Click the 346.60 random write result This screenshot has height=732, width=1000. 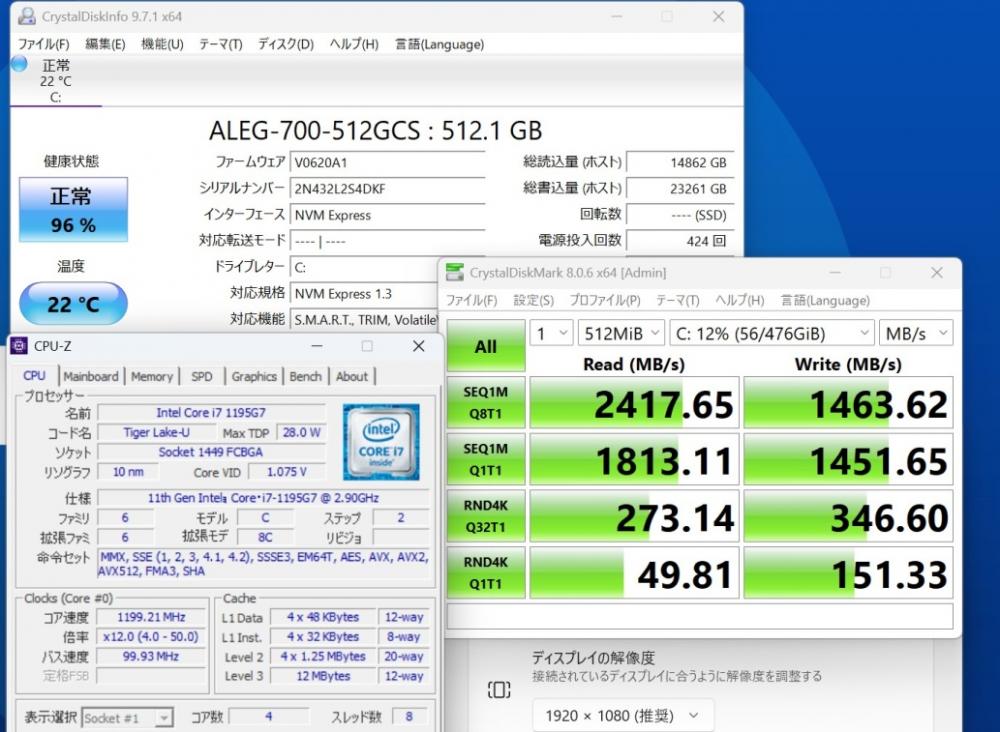coord(848,516)
